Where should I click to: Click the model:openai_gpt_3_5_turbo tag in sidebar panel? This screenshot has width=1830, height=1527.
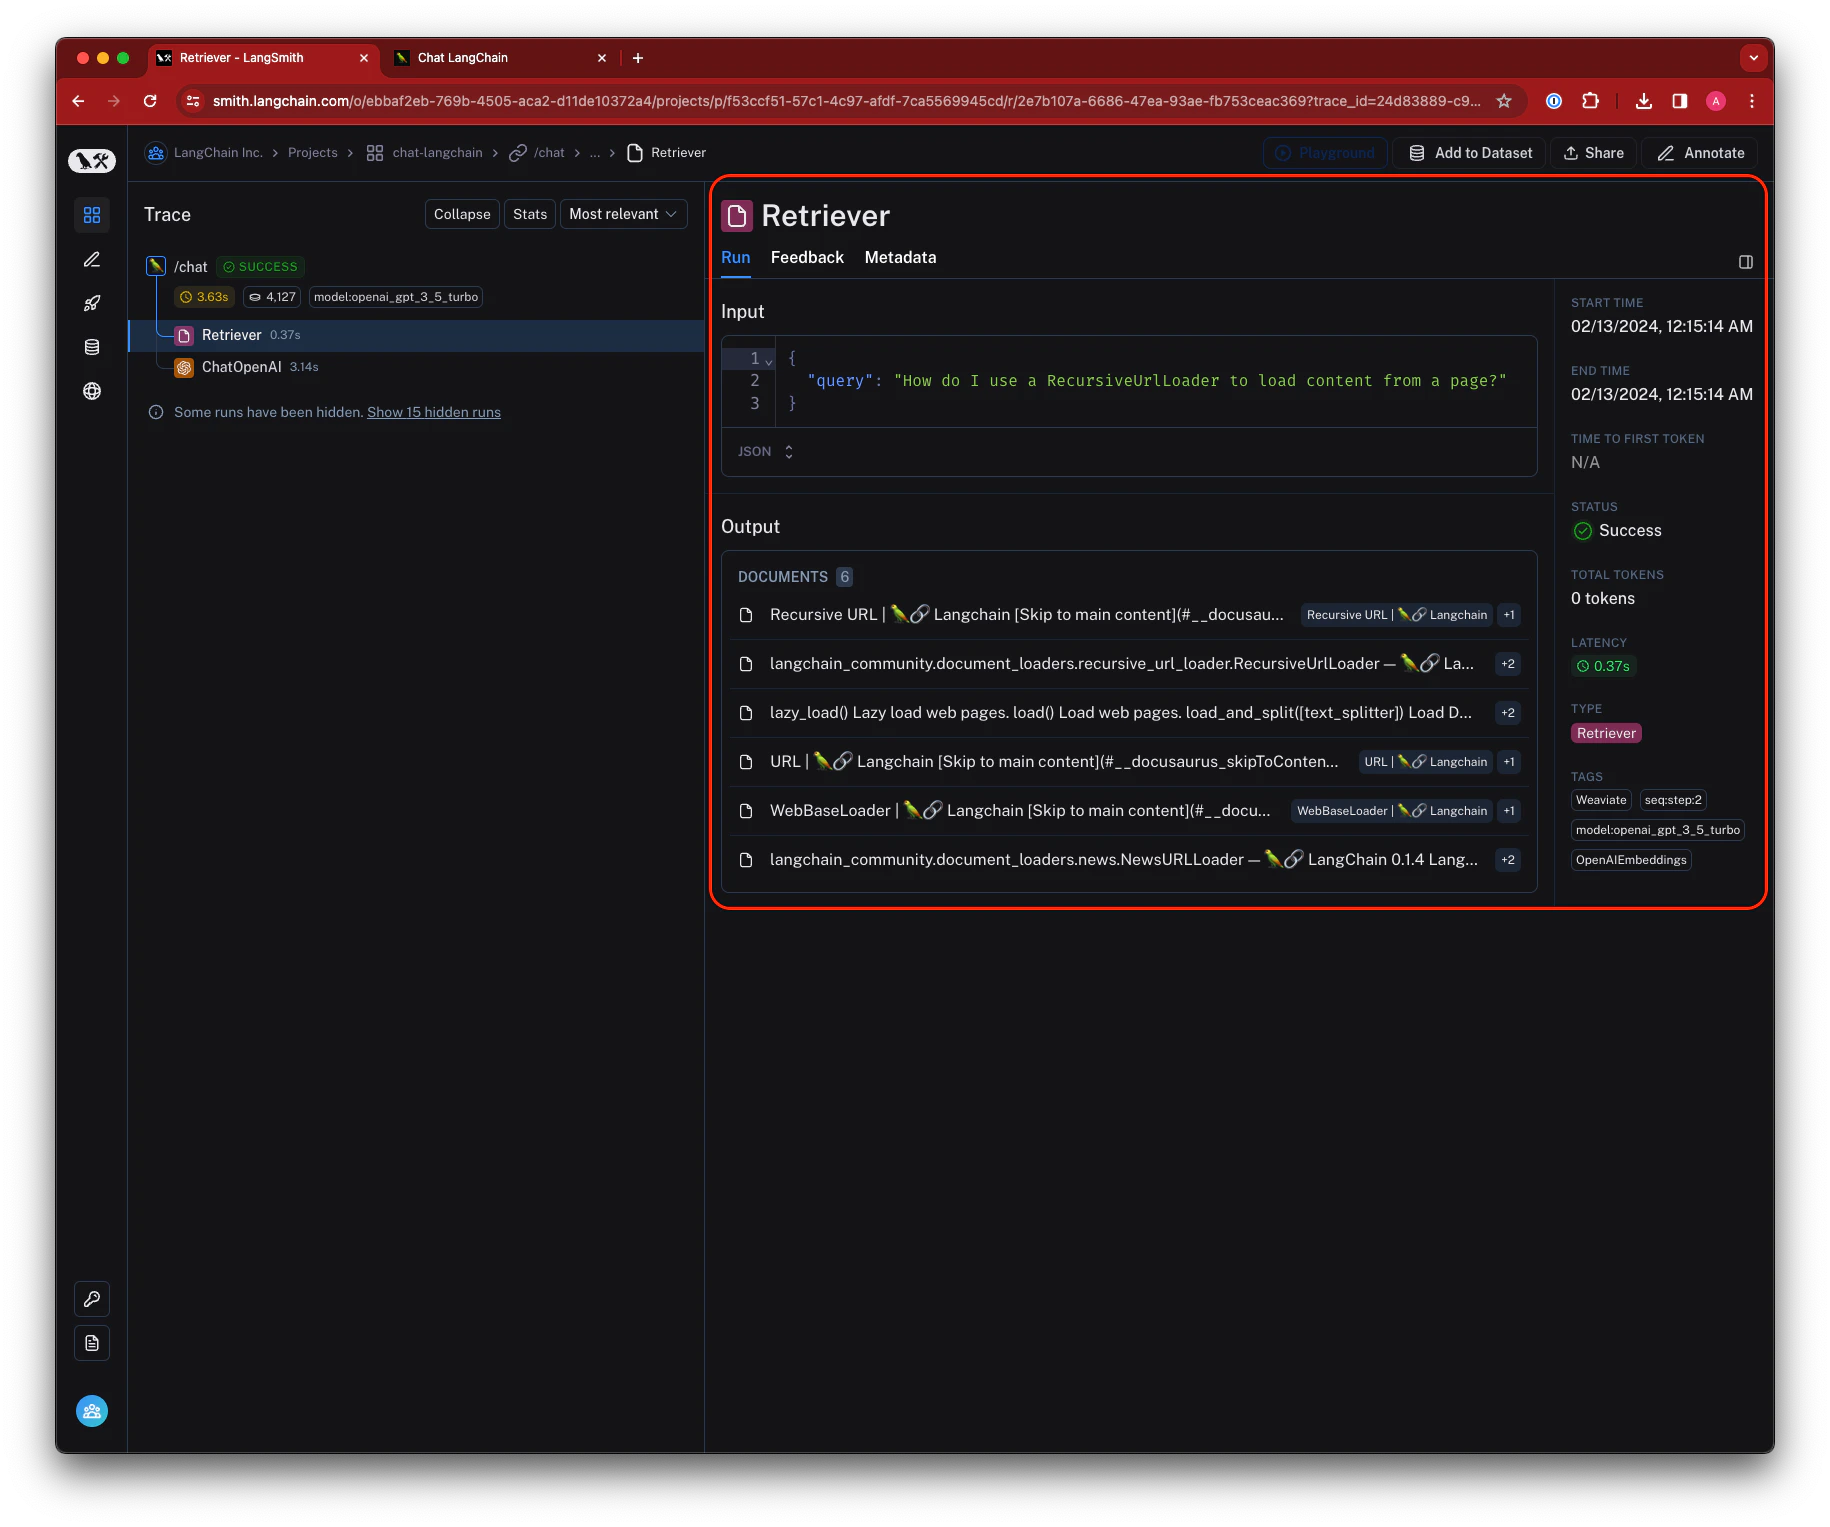coord(1658,830)
